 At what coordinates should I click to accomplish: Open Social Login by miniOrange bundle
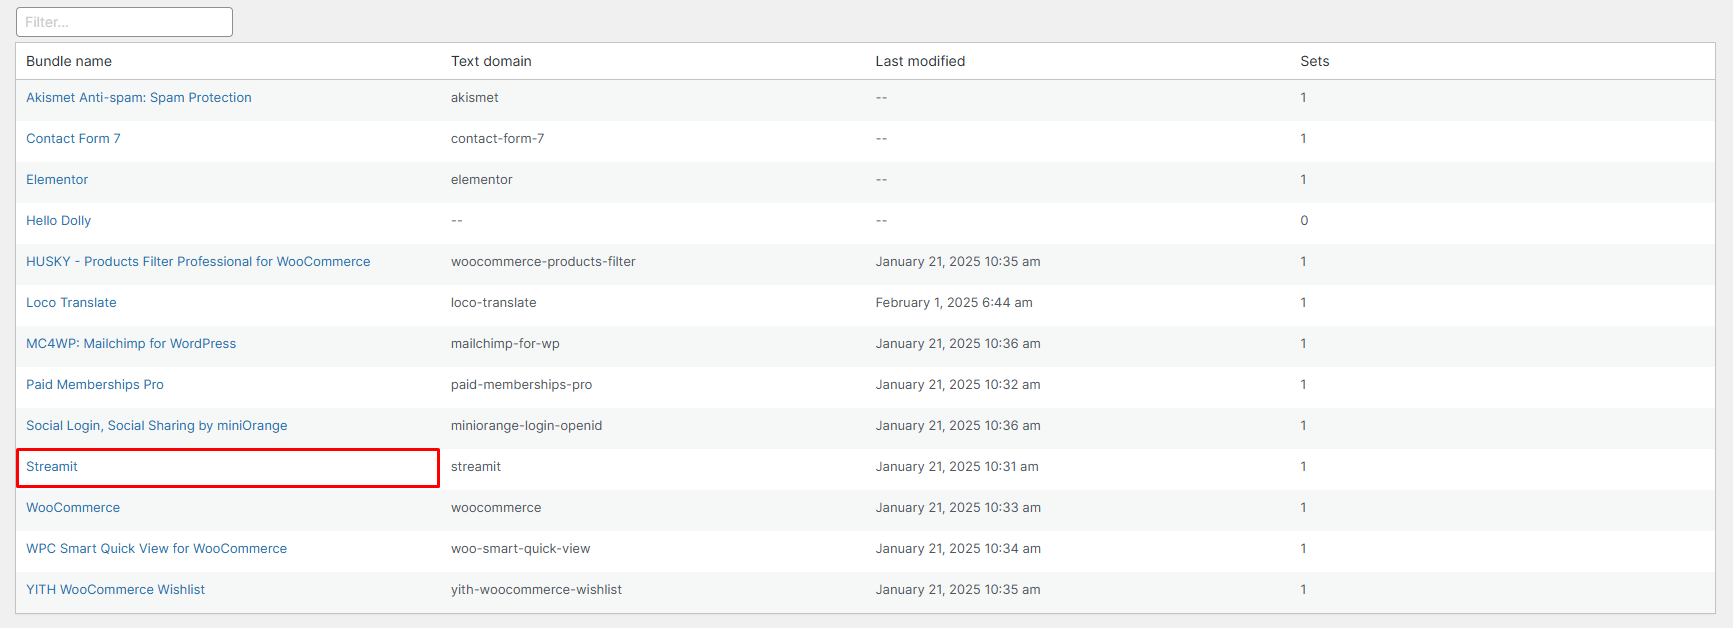157,425
